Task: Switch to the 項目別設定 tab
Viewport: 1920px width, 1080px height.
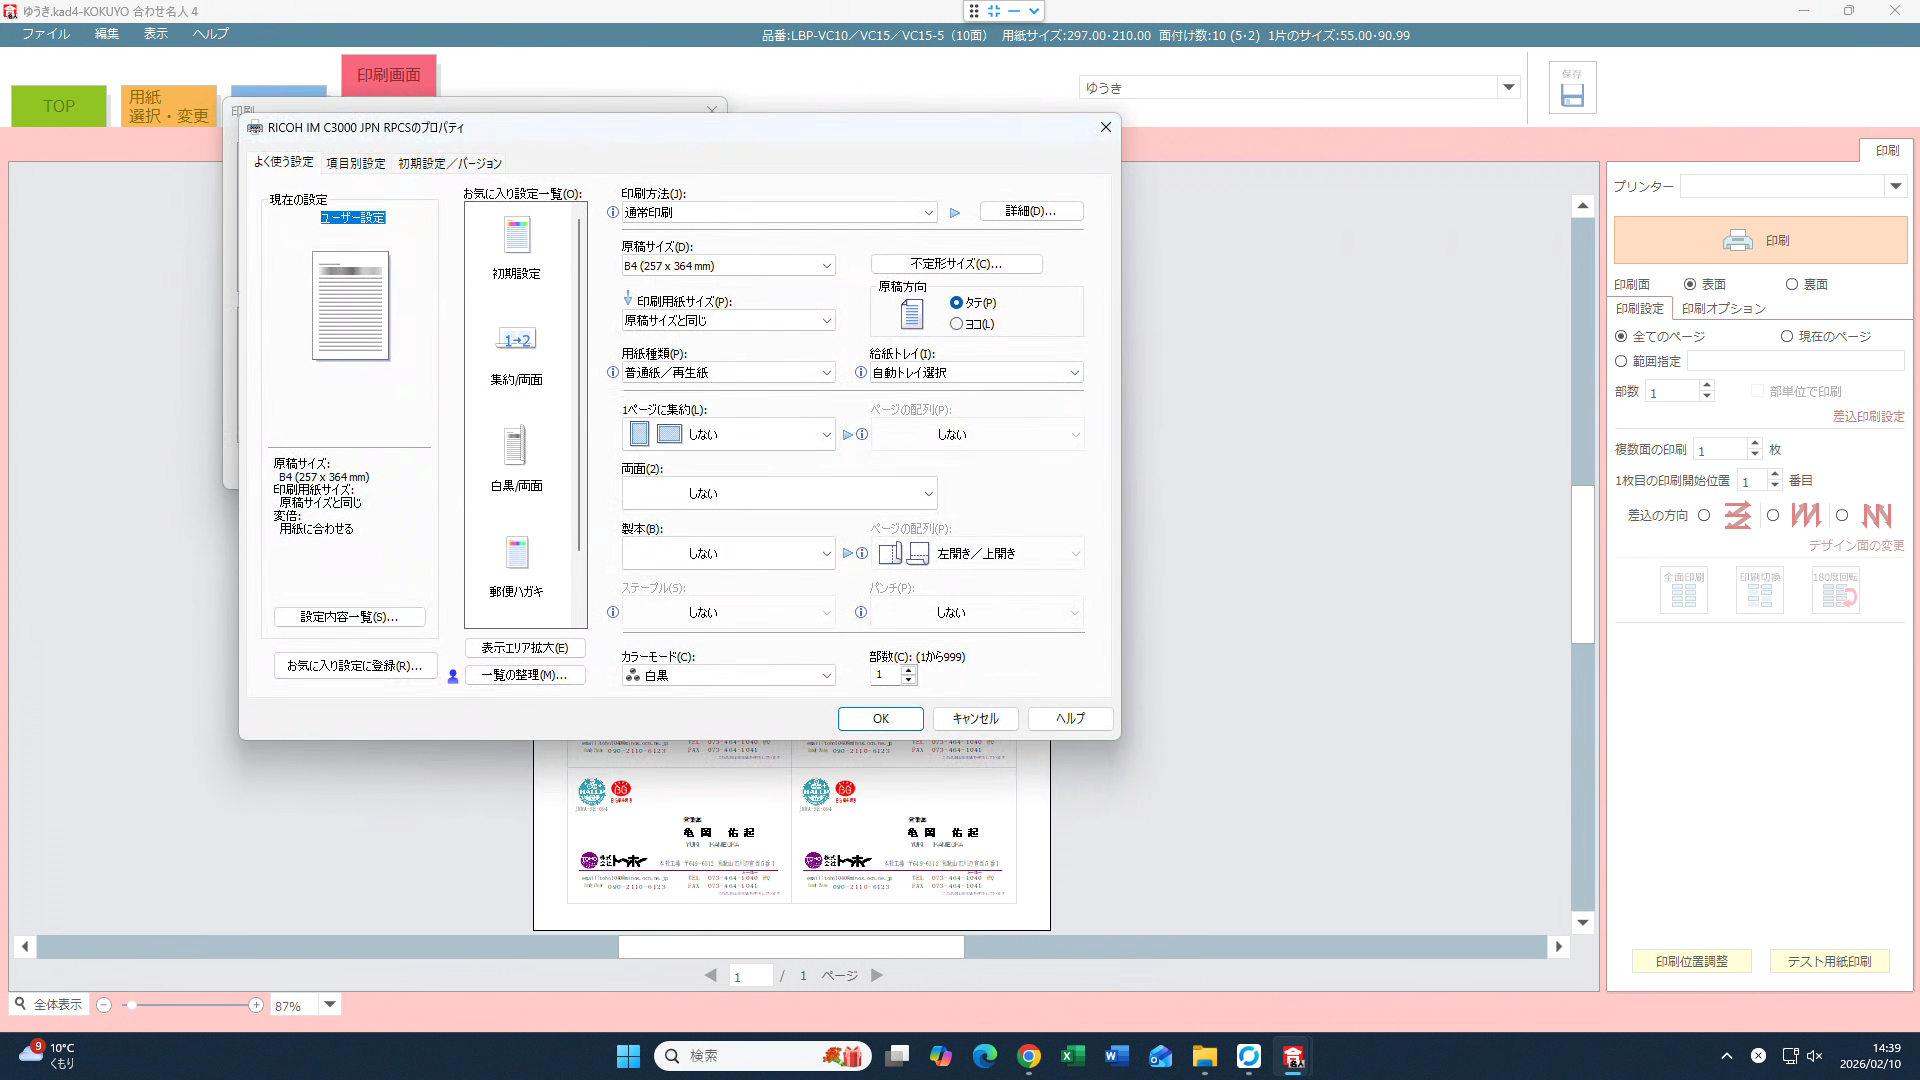Action: (x=356, y=163)
